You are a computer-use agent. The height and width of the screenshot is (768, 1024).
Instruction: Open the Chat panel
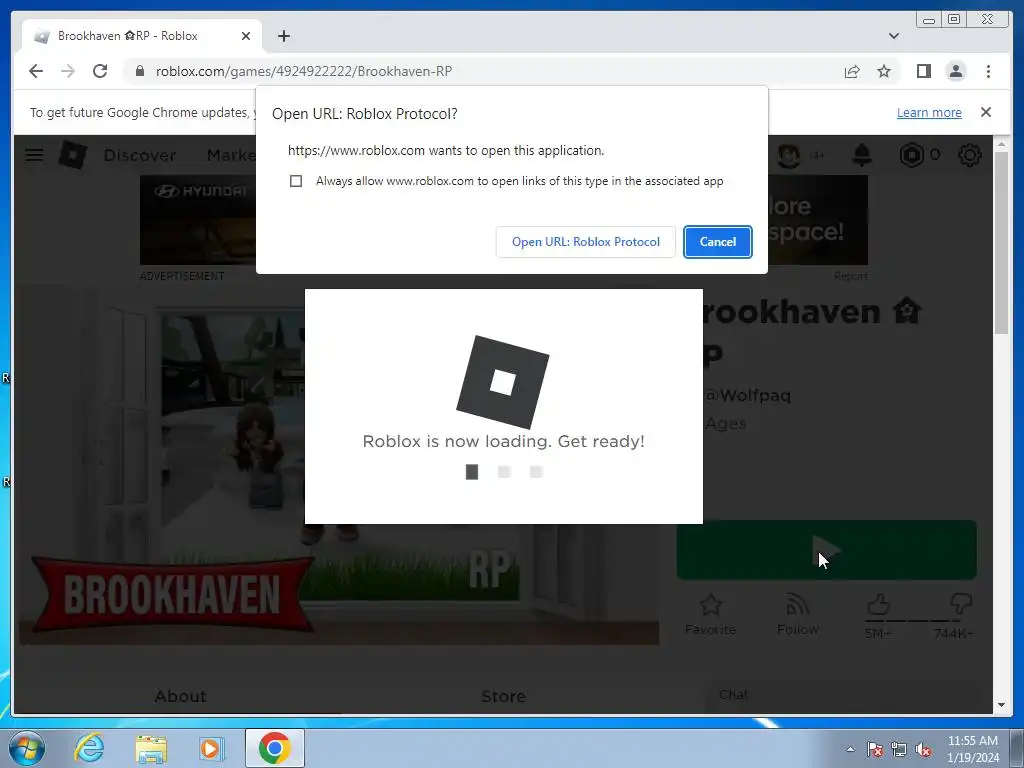click(x=733, y=694)
